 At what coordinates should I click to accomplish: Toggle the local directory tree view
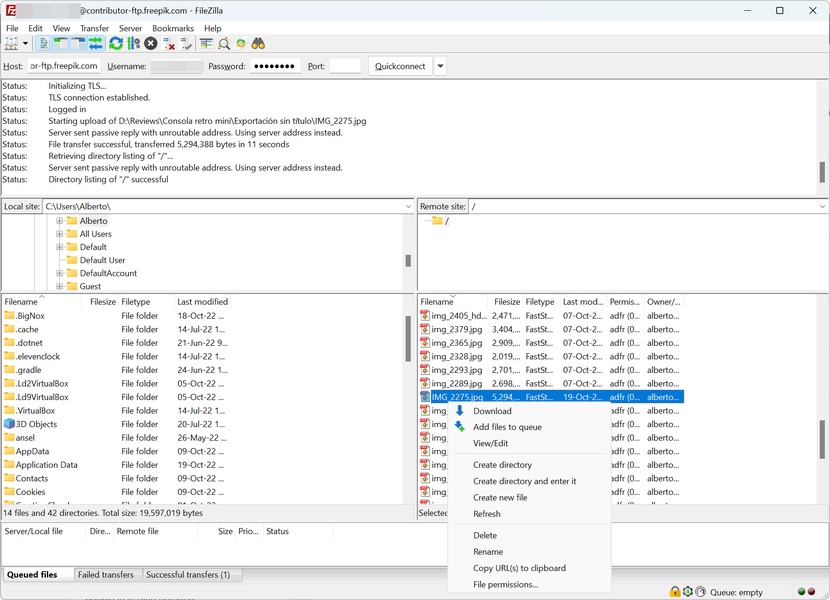pyautogui.click(x=61, y=44)
